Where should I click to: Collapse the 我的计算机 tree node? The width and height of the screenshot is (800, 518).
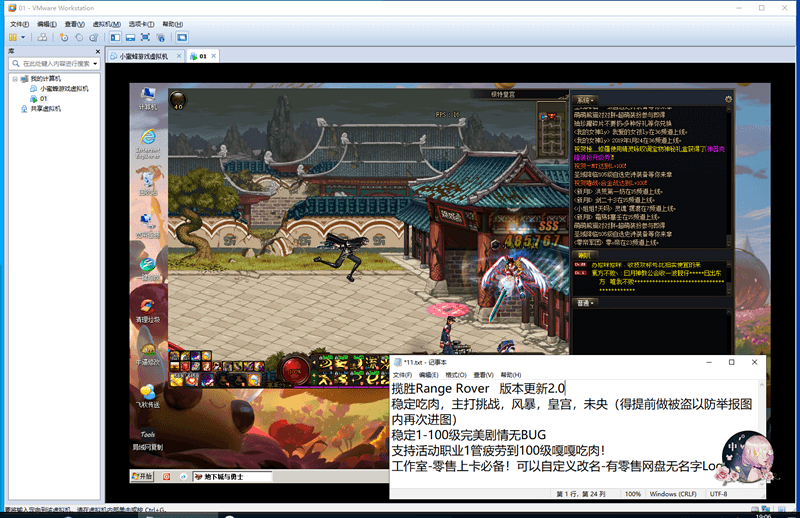[x=15, y=79]
